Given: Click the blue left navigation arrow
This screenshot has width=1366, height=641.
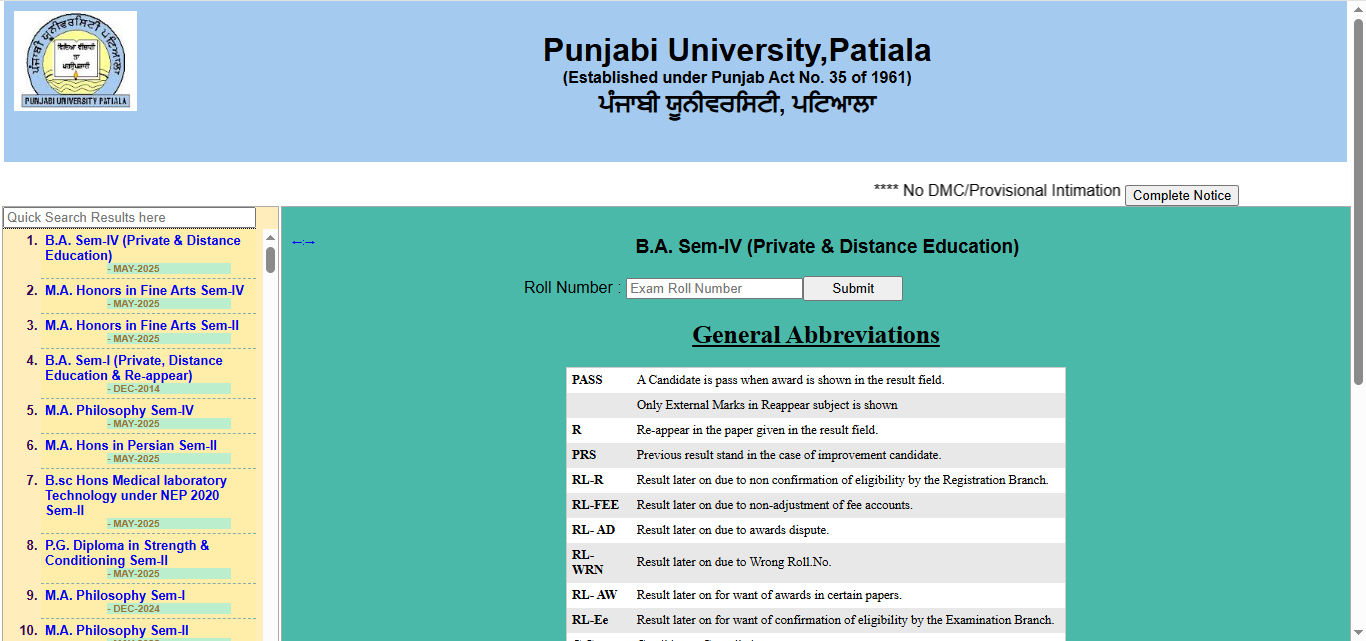Looking at the screenshot, I should pos(296,241).
